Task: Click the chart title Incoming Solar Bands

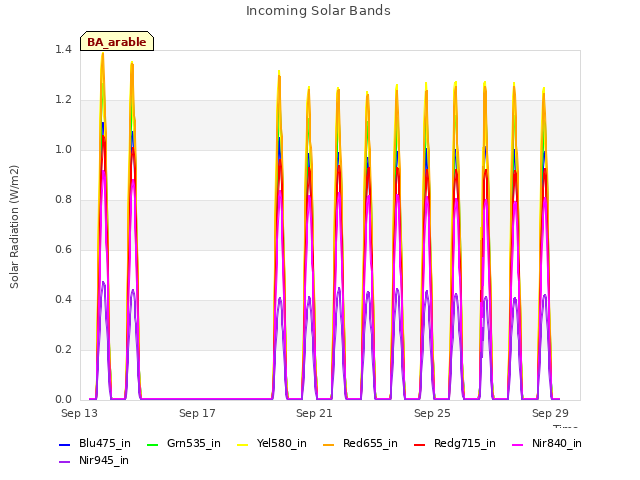Action: [318, 11]
